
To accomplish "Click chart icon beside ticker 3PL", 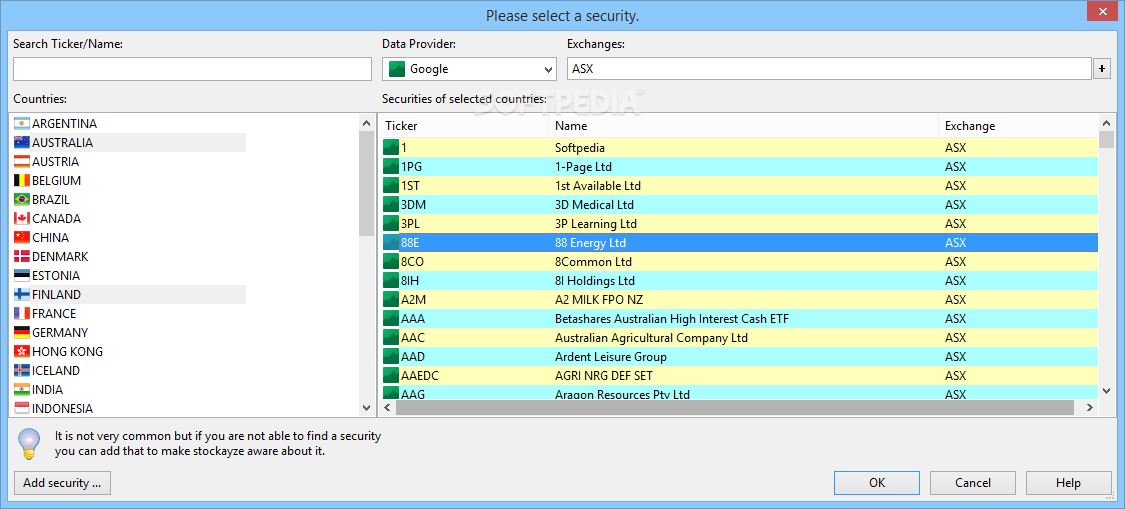I will pyautogui.click(x=390, y=223).
